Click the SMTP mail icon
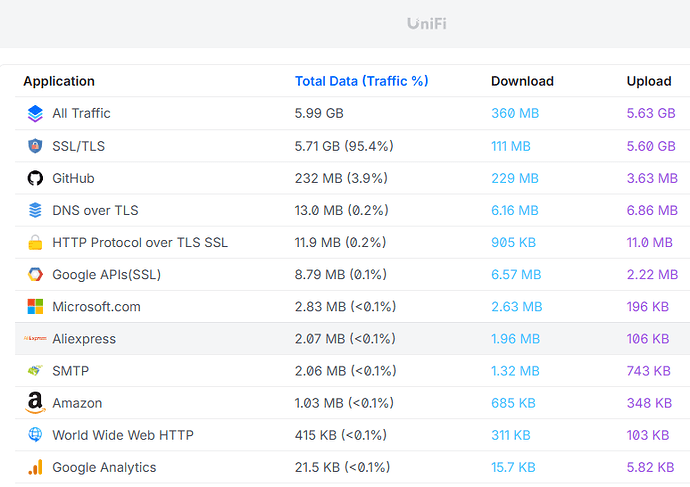The width and height of the screenshot is (690, 487). click(x=35, y=371)
